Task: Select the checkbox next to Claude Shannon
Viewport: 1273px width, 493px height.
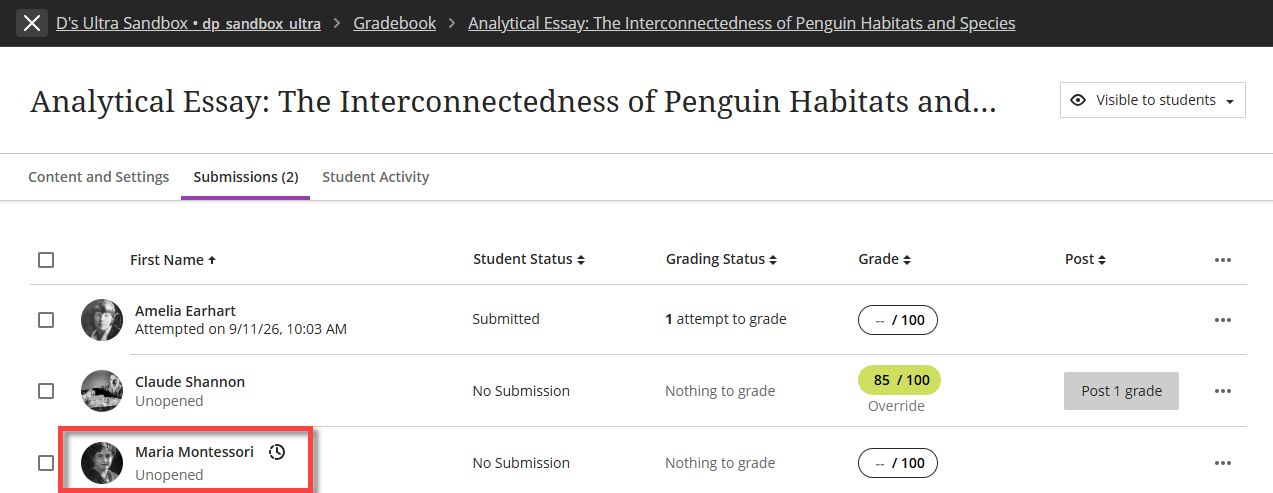Action: click(x=46, y=391)
